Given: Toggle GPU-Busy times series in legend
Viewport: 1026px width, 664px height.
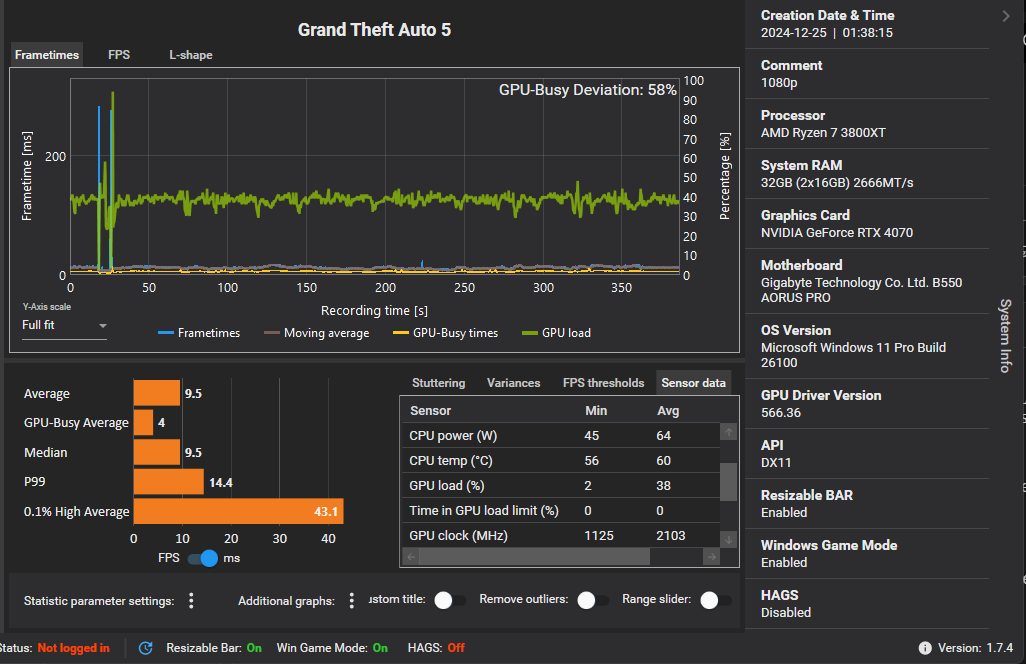Looking at the screenshot, I should click(x=445, y=333).
